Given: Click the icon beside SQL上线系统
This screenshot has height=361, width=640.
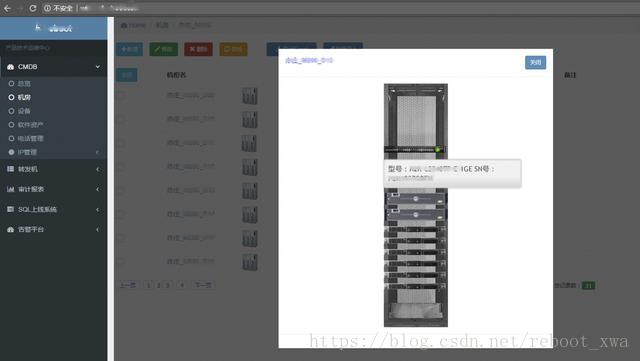Looking at the screenshot, I should (x=11, y=209).
